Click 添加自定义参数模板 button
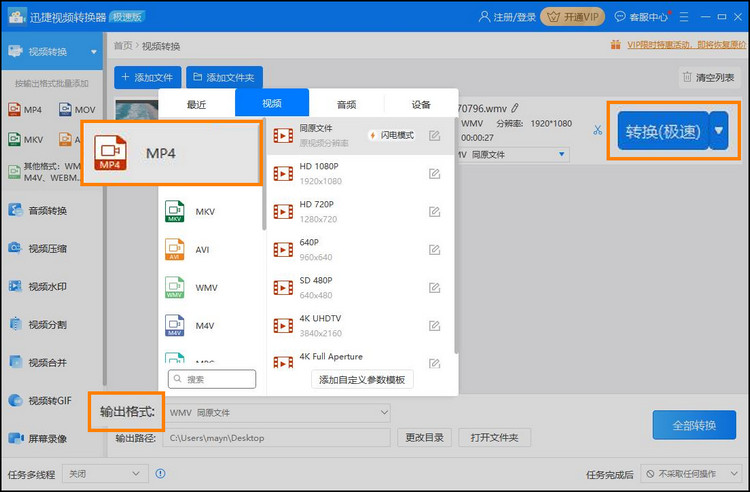 click(x=362, y=380)
